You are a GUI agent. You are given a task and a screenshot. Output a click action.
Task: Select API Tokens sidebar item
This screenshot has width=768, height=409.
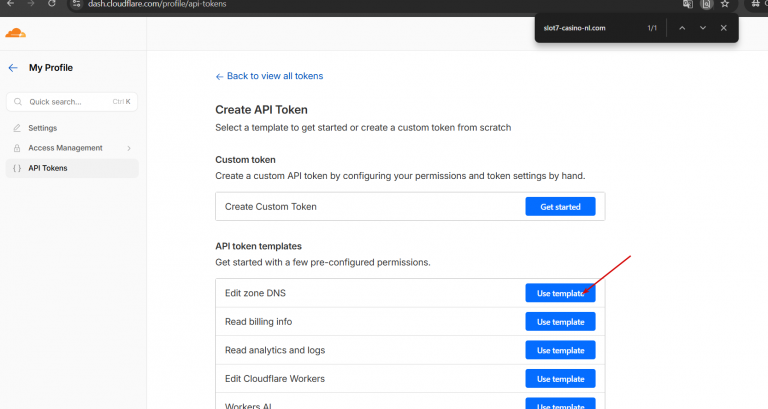pyautogui.click(x=72, y=168)
